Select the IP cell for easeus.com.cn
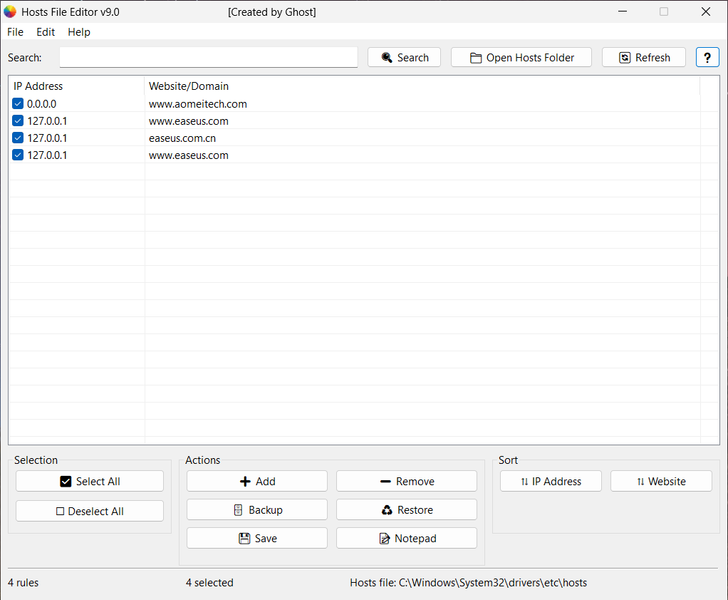The width and height of the screenshot is (728, 600). pos(47,138)
